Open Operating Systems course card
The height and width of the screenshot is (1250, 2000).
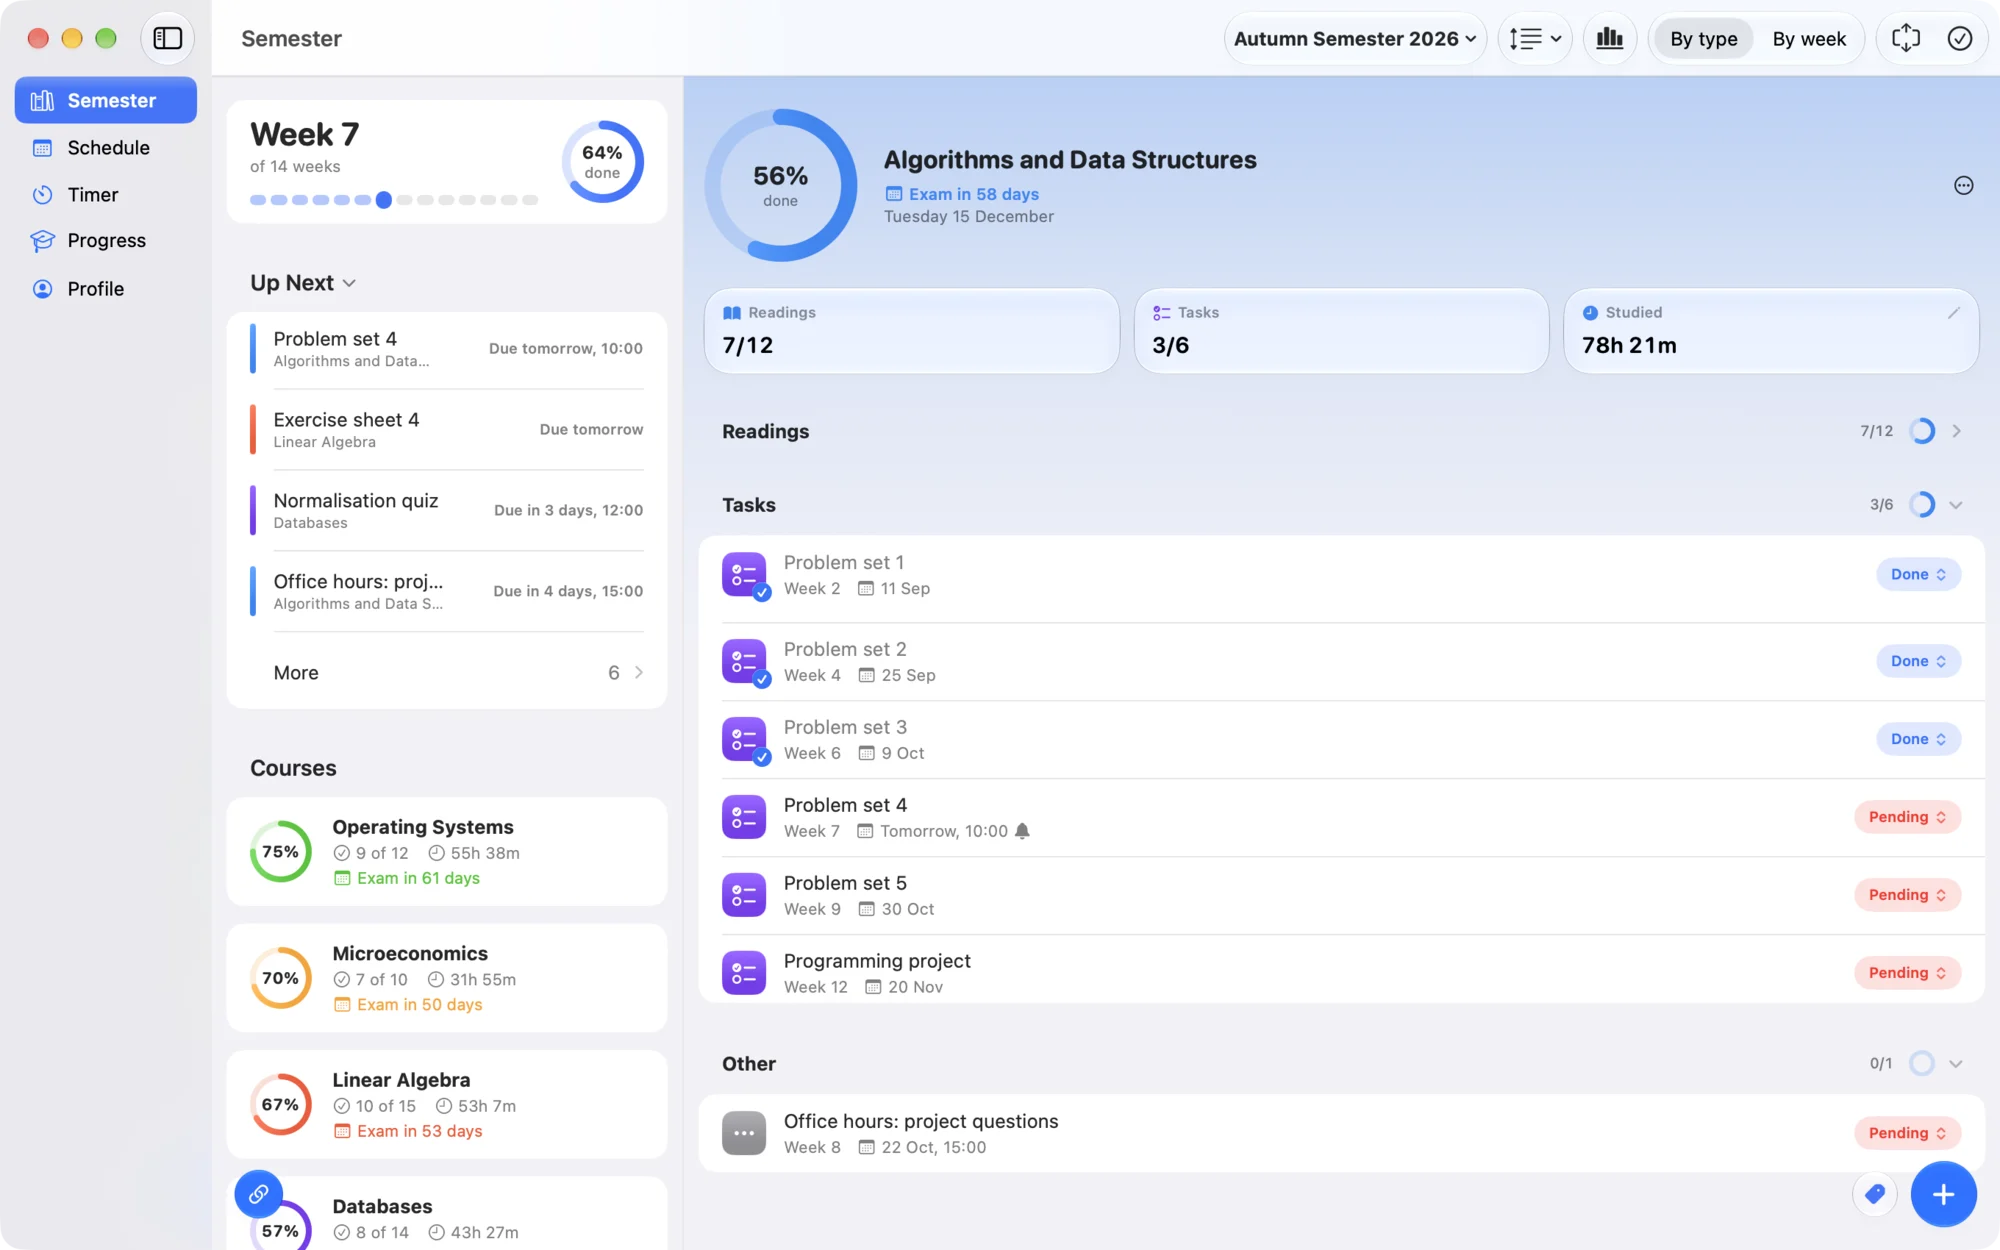[x=447, y=852]
